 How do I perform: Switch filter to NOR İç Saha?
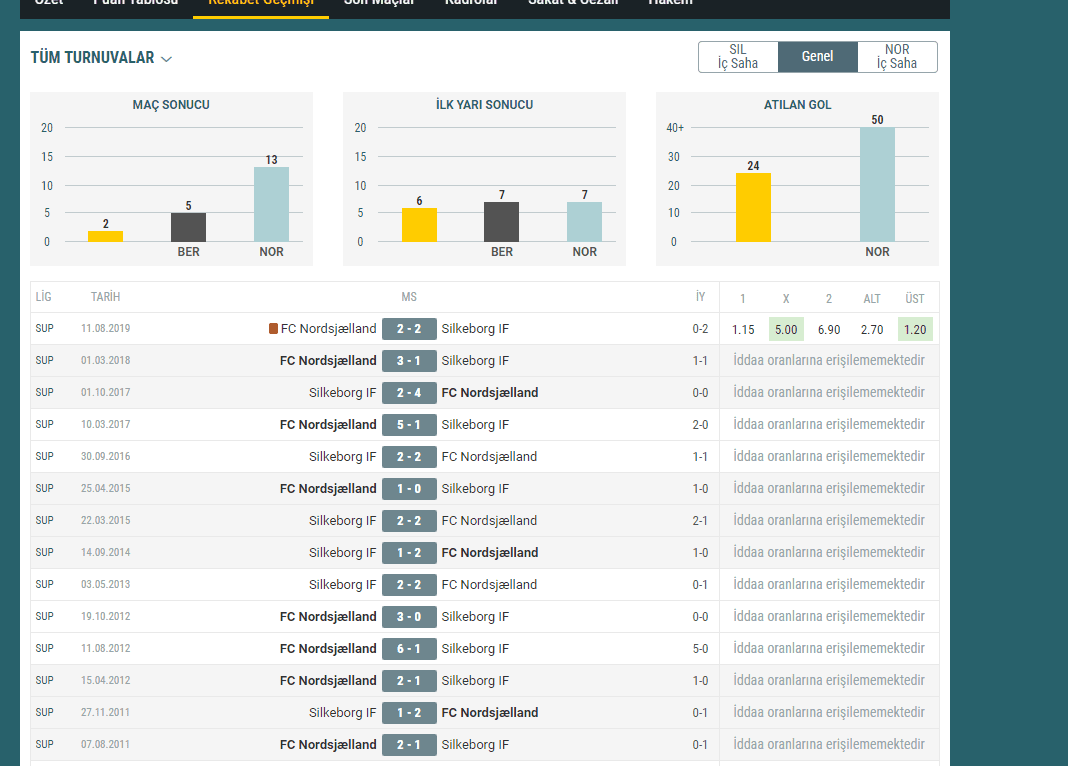click(897, 57)
